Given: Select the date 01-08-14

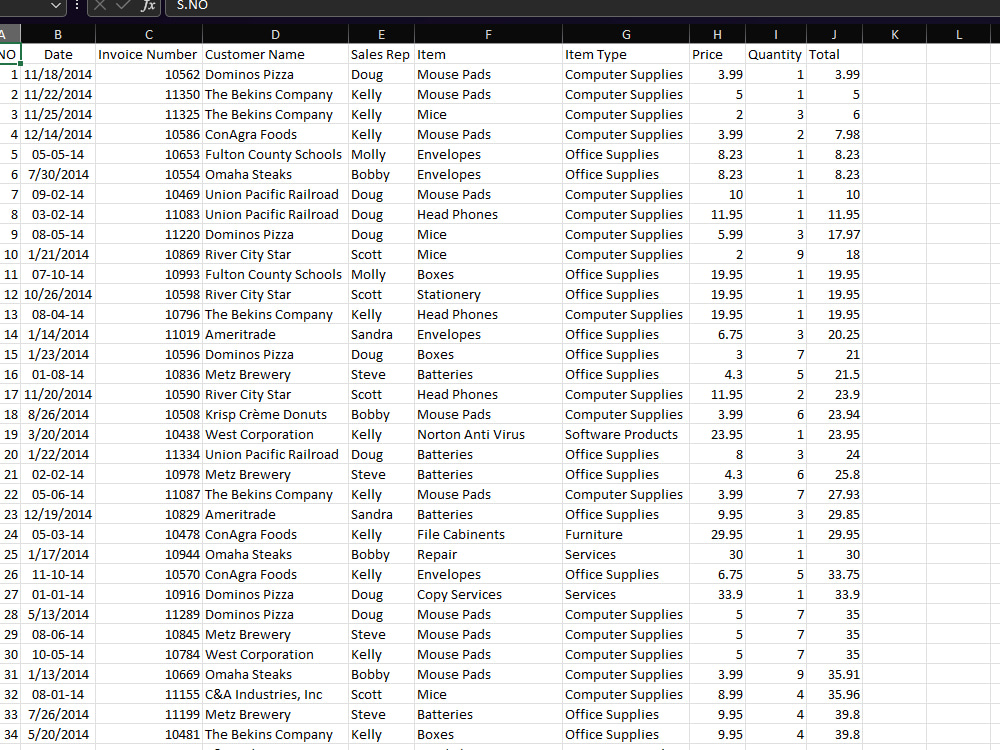Looking at the screenshot, I should click(x=58, y=374).
